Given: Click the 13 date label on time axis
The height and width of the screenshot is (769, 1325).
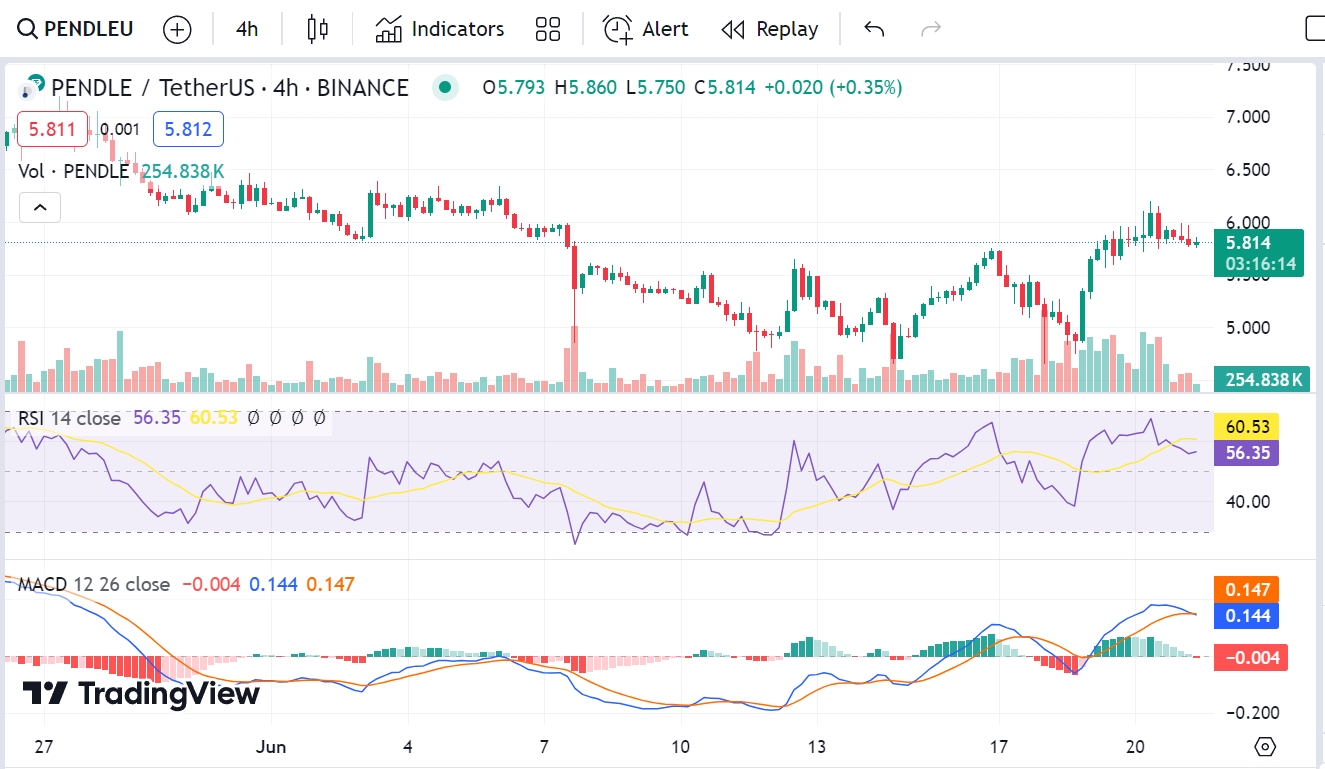Looking at the screenshot, I should click(x=817, y=747).
